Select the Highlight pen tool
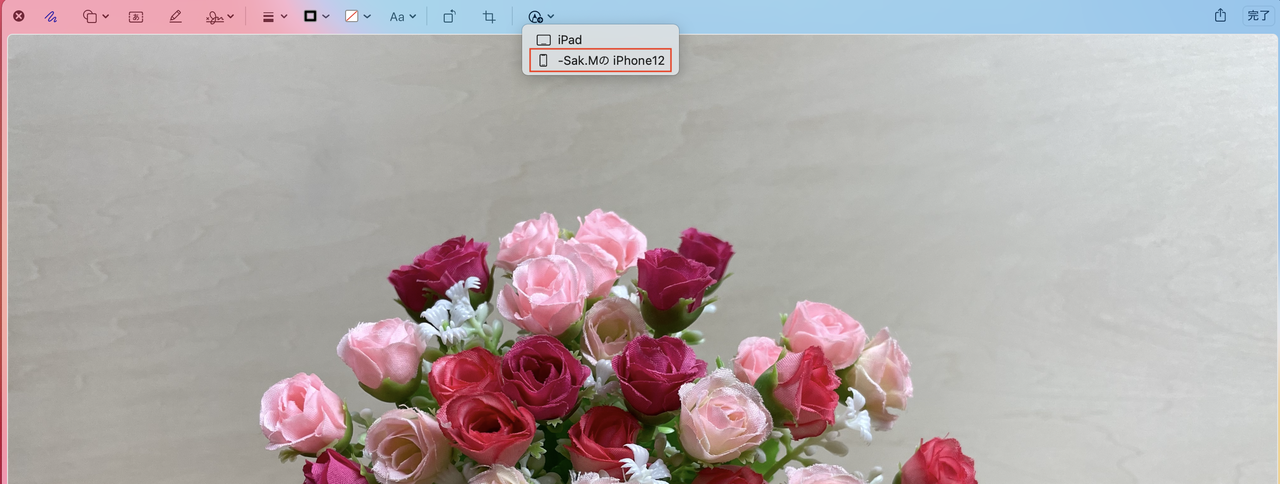 pos(176,17)
